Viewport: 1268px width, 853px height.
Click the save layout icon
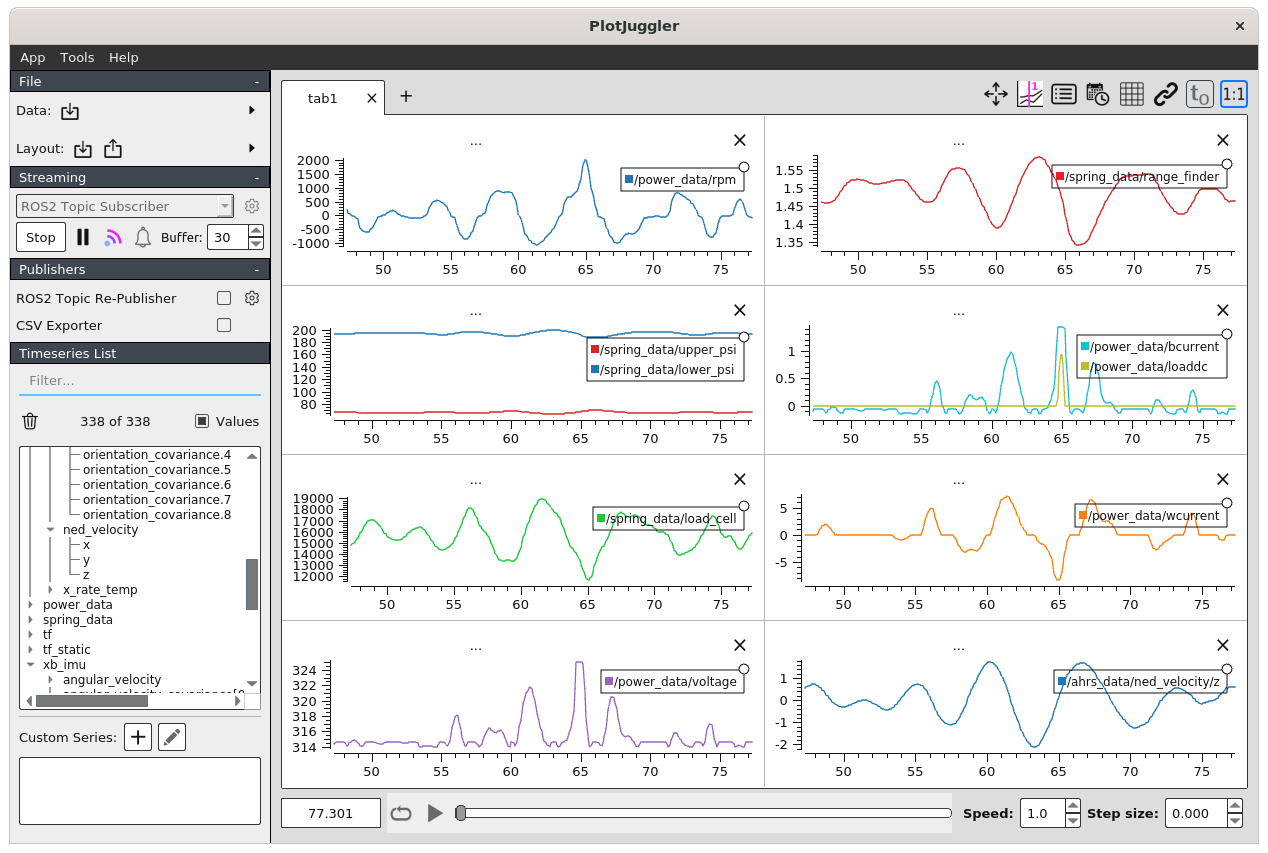113,149
